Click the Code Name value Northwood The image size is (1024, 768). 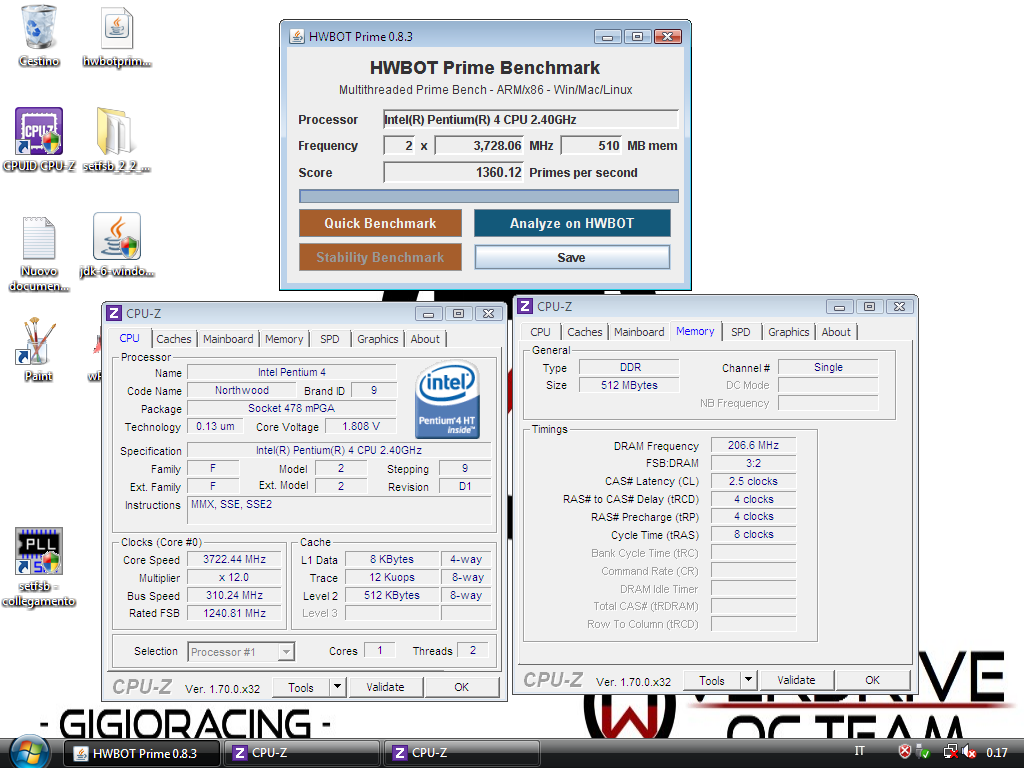[x=242, y=390]
